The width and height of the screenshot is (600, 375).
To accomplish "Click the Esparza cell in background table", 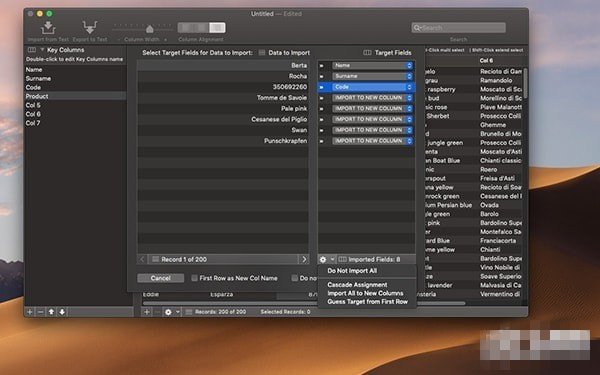I will (x=222, y=294).
